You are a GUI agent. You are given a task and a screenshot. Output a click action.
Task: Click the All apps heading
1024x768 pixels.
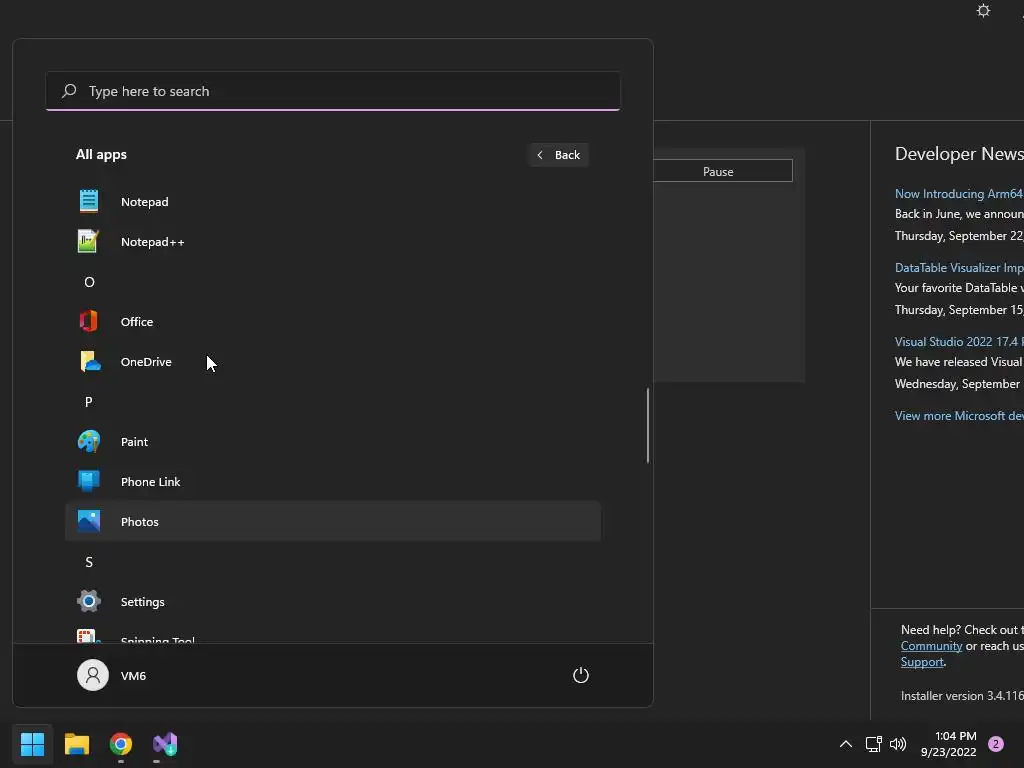pos(101,154)
